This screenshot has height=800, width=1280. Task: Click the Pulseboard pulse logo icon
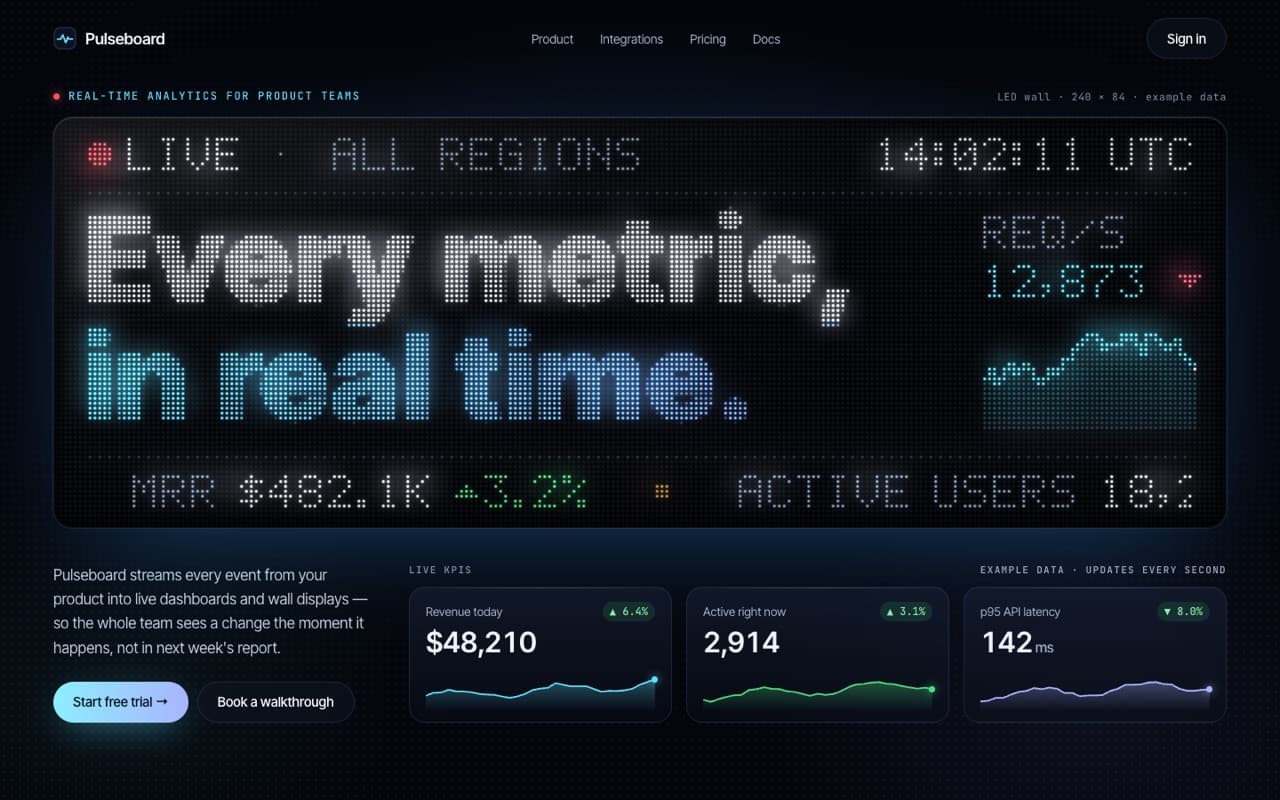[x=65, y=39]
